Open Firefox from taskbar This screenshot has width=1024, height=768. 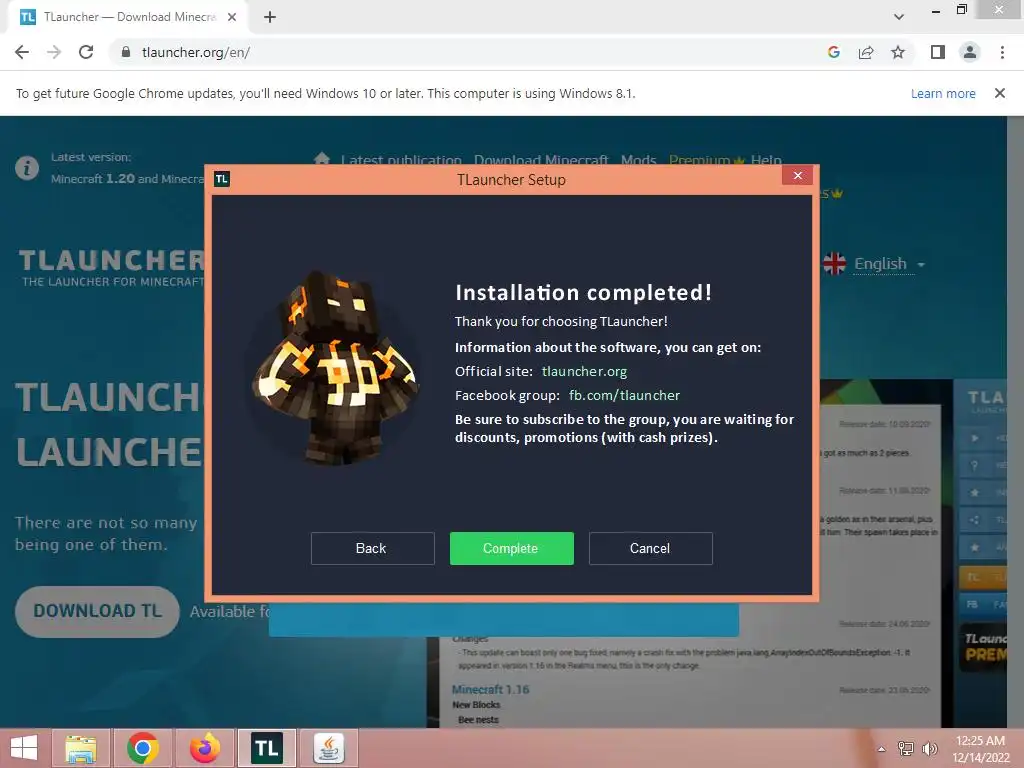click(x=205, y=748)
